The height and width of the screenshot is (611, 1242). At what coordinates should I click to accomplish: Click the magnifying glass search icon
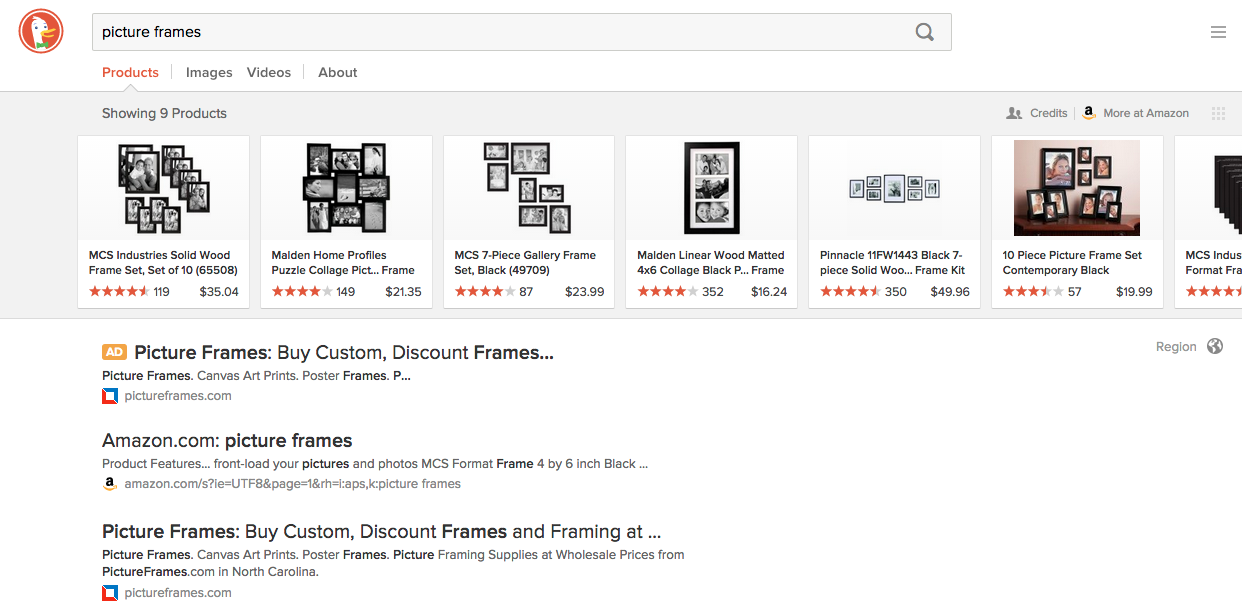point(924,32)
